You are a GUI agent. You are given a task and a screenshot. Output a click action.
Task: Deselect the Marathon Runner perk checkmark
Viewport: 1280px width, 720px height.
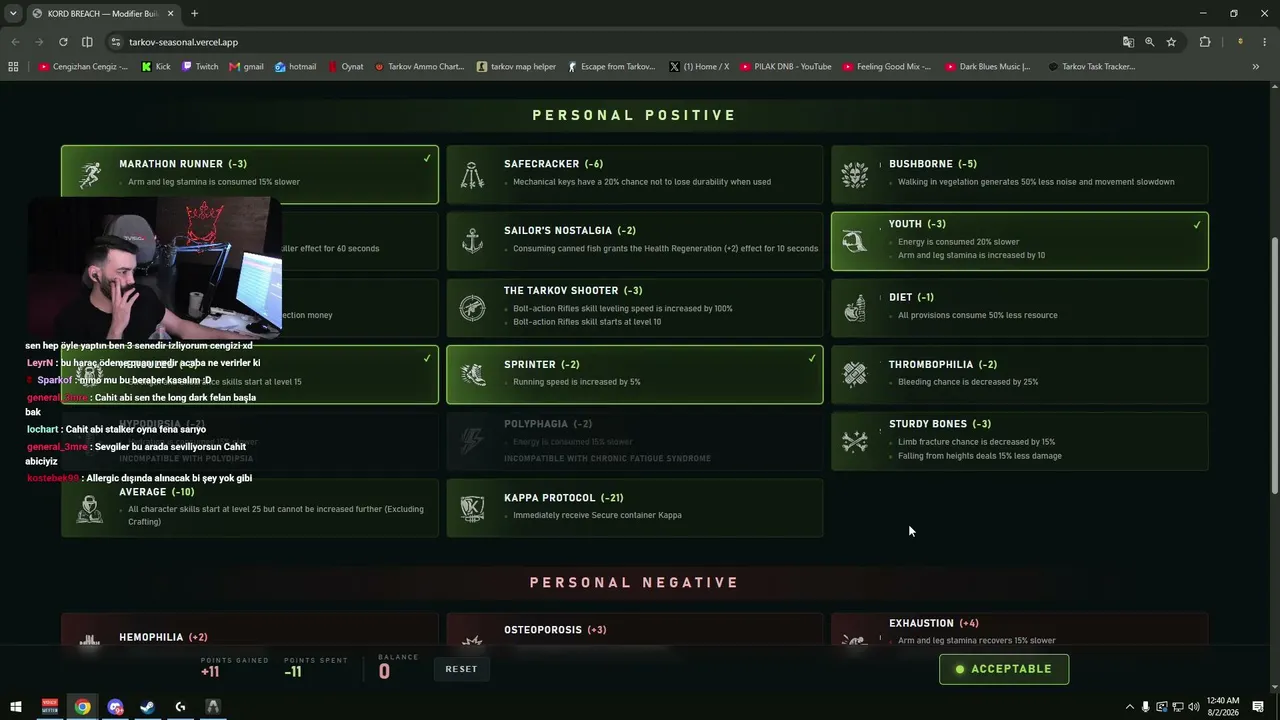point(427,158)
